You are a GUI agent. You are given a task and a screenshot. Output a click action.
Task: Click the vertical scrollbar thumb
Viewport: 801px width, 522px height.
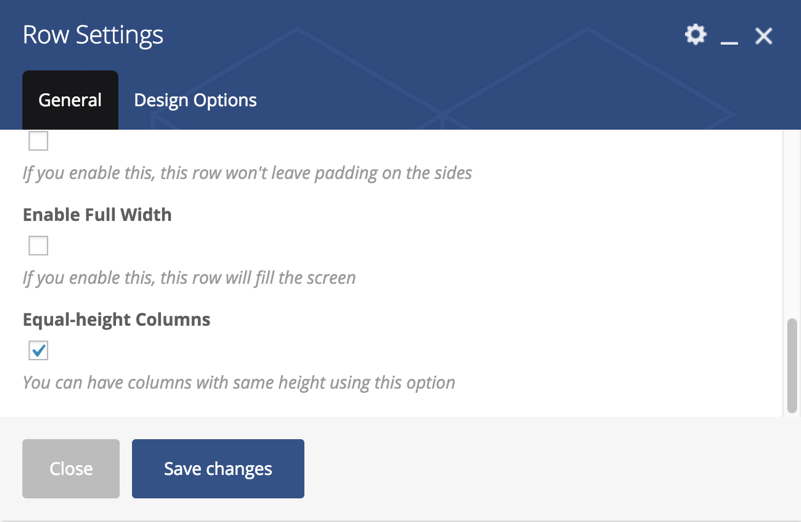(792, 366)
